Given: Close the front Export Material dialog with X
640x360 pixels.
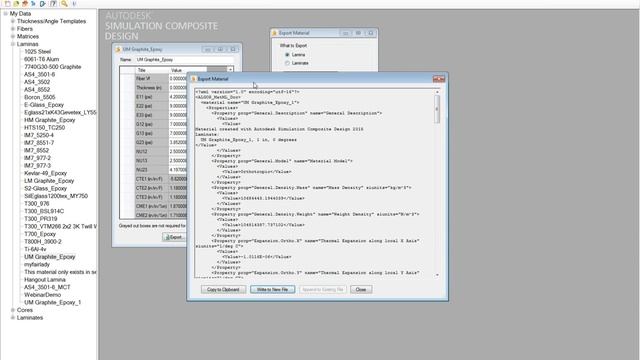Looking at the screenshot, I should coord(439,79).
